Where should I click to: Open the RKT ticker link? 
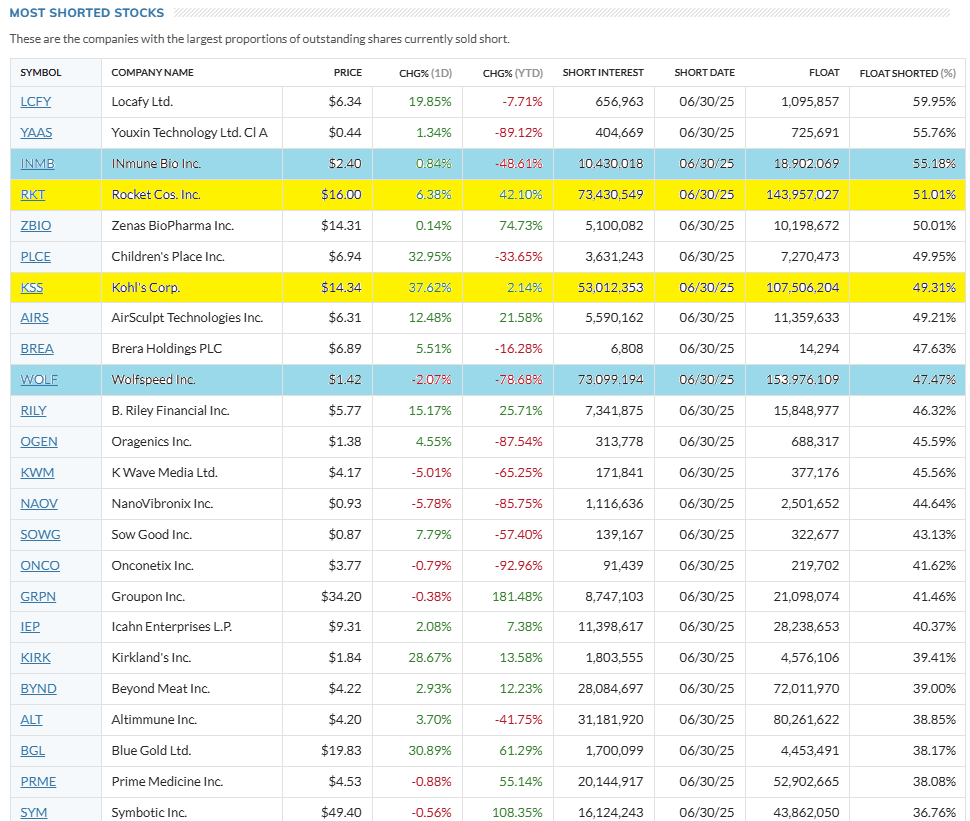click(32, 194)
